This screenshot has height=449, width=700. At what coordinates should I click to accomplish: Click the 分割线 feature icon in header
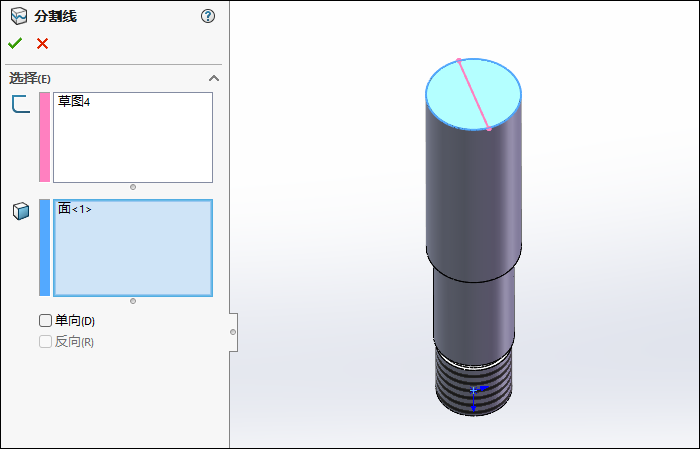pyautogui.click(x=17, y=16)
